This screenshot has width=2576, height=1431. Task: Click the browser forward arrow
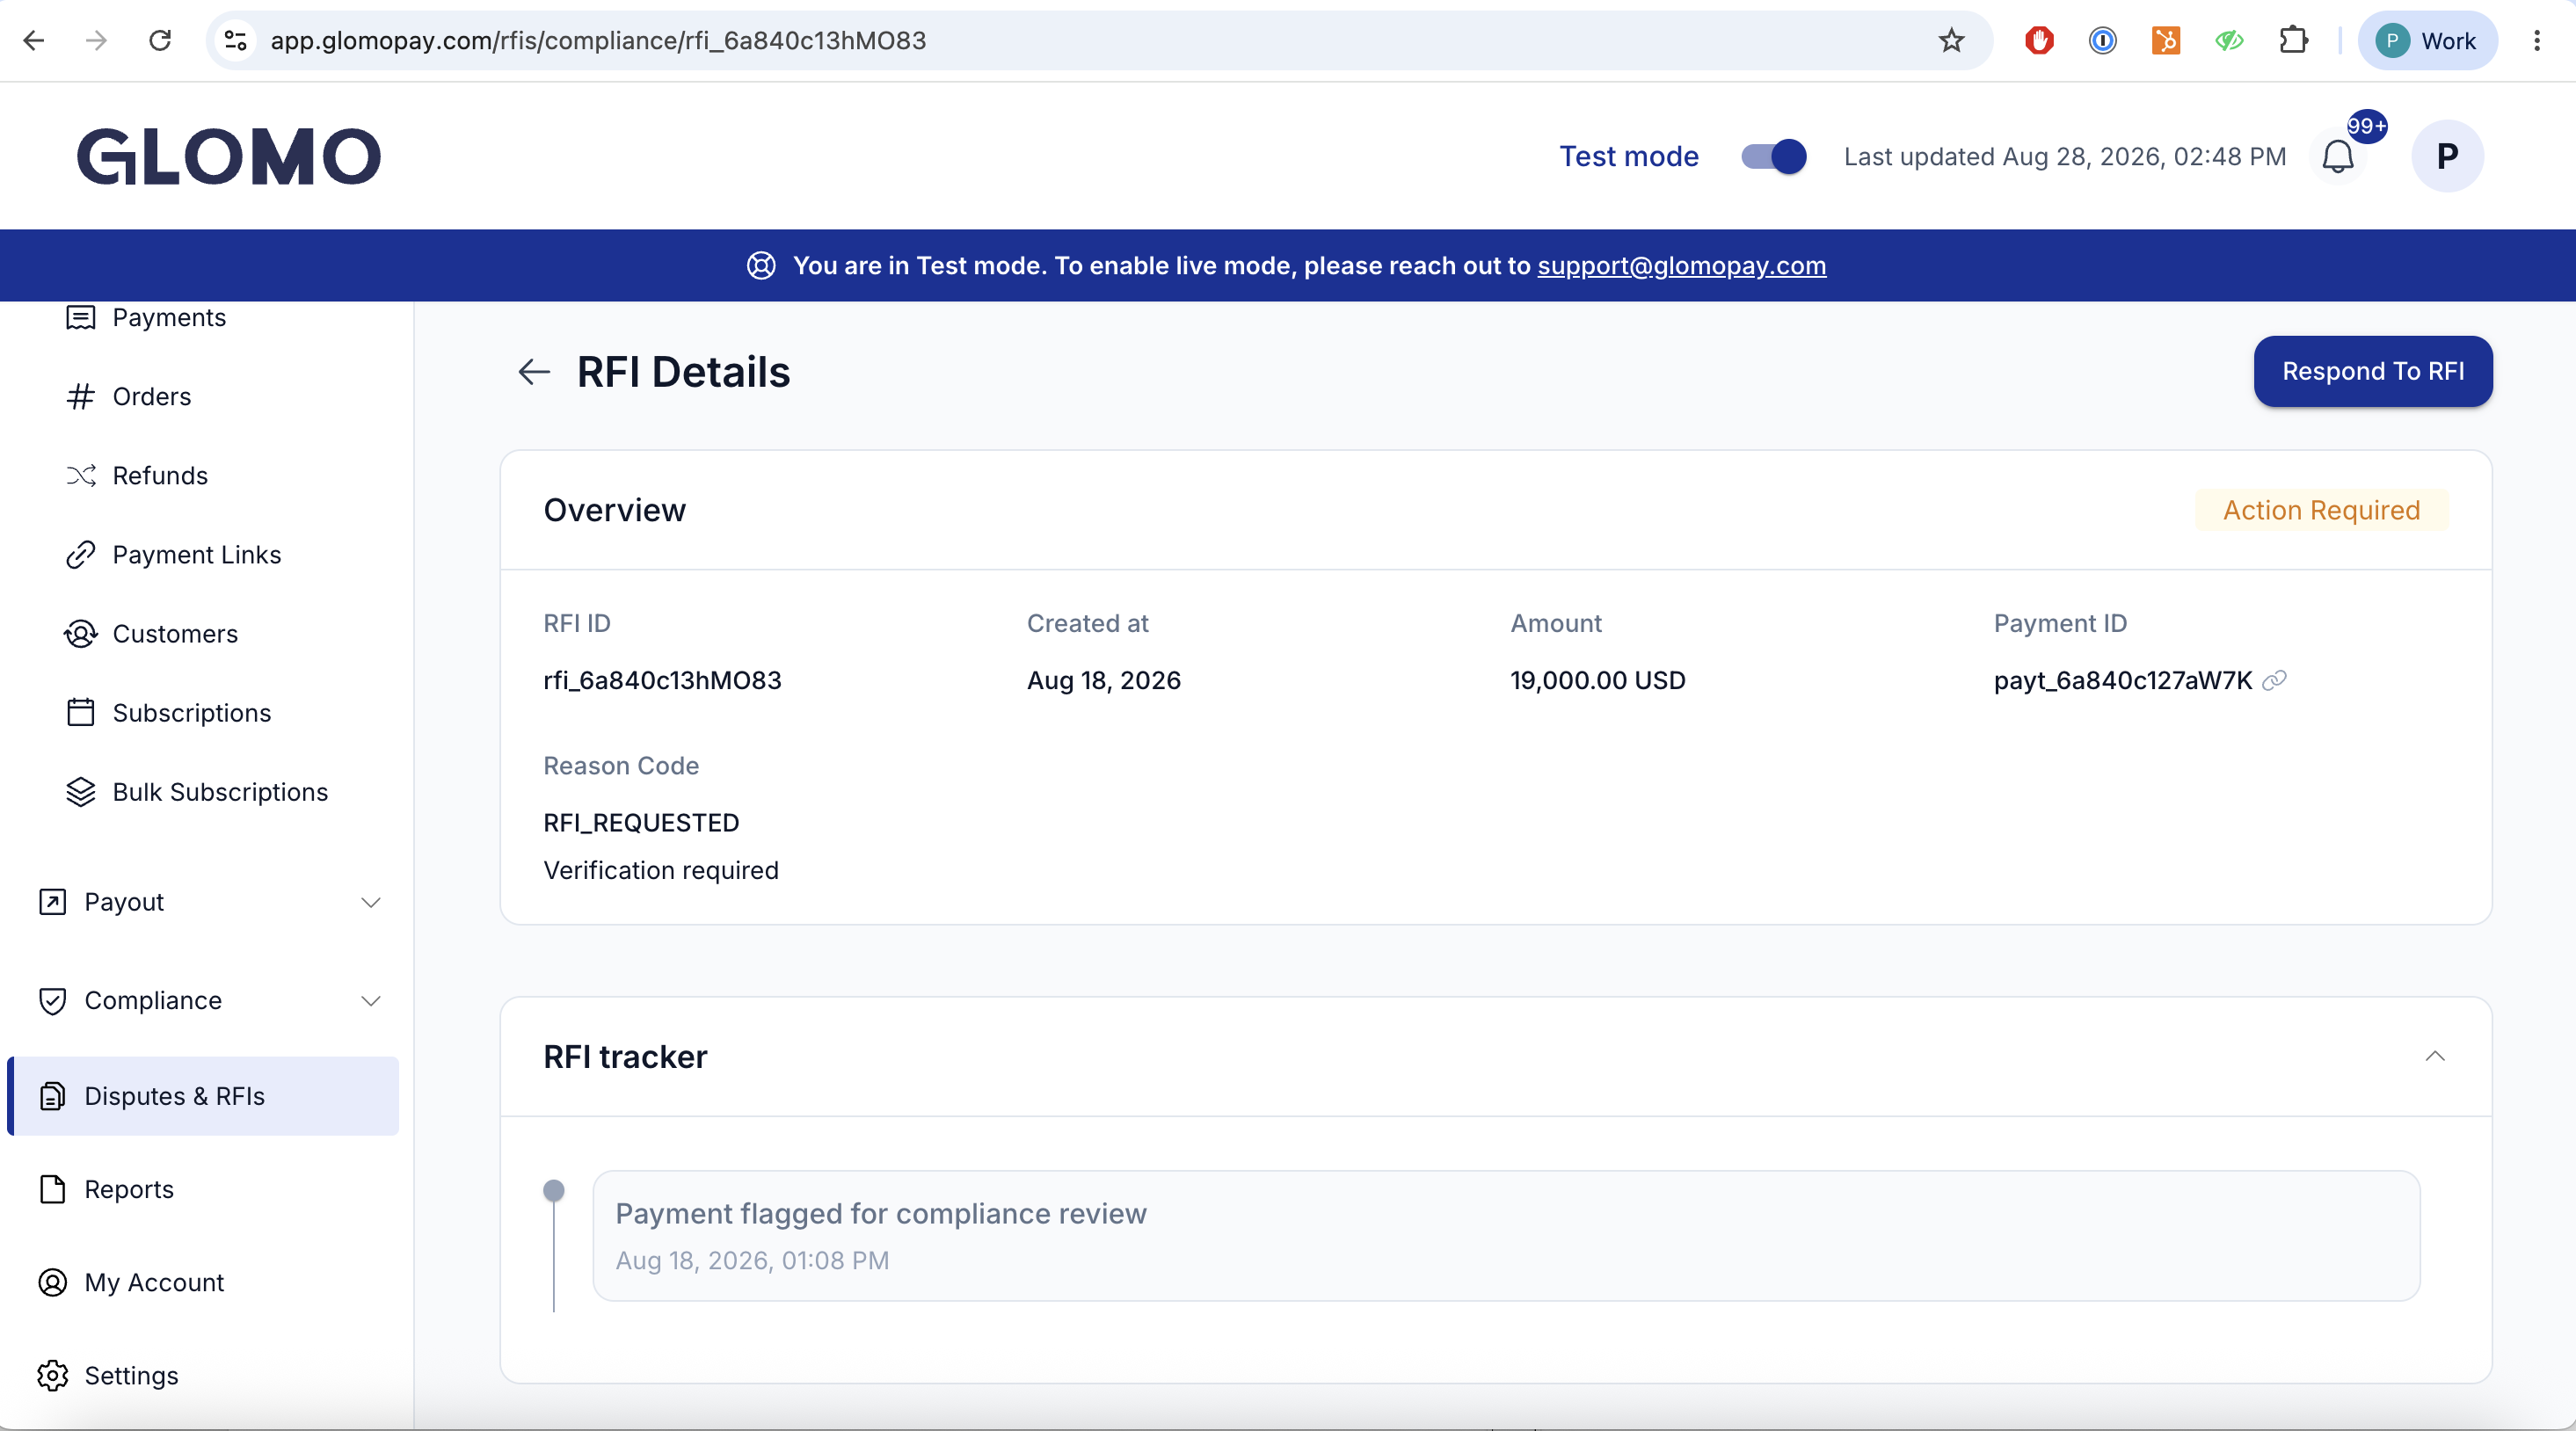click(x=97, y=41)
